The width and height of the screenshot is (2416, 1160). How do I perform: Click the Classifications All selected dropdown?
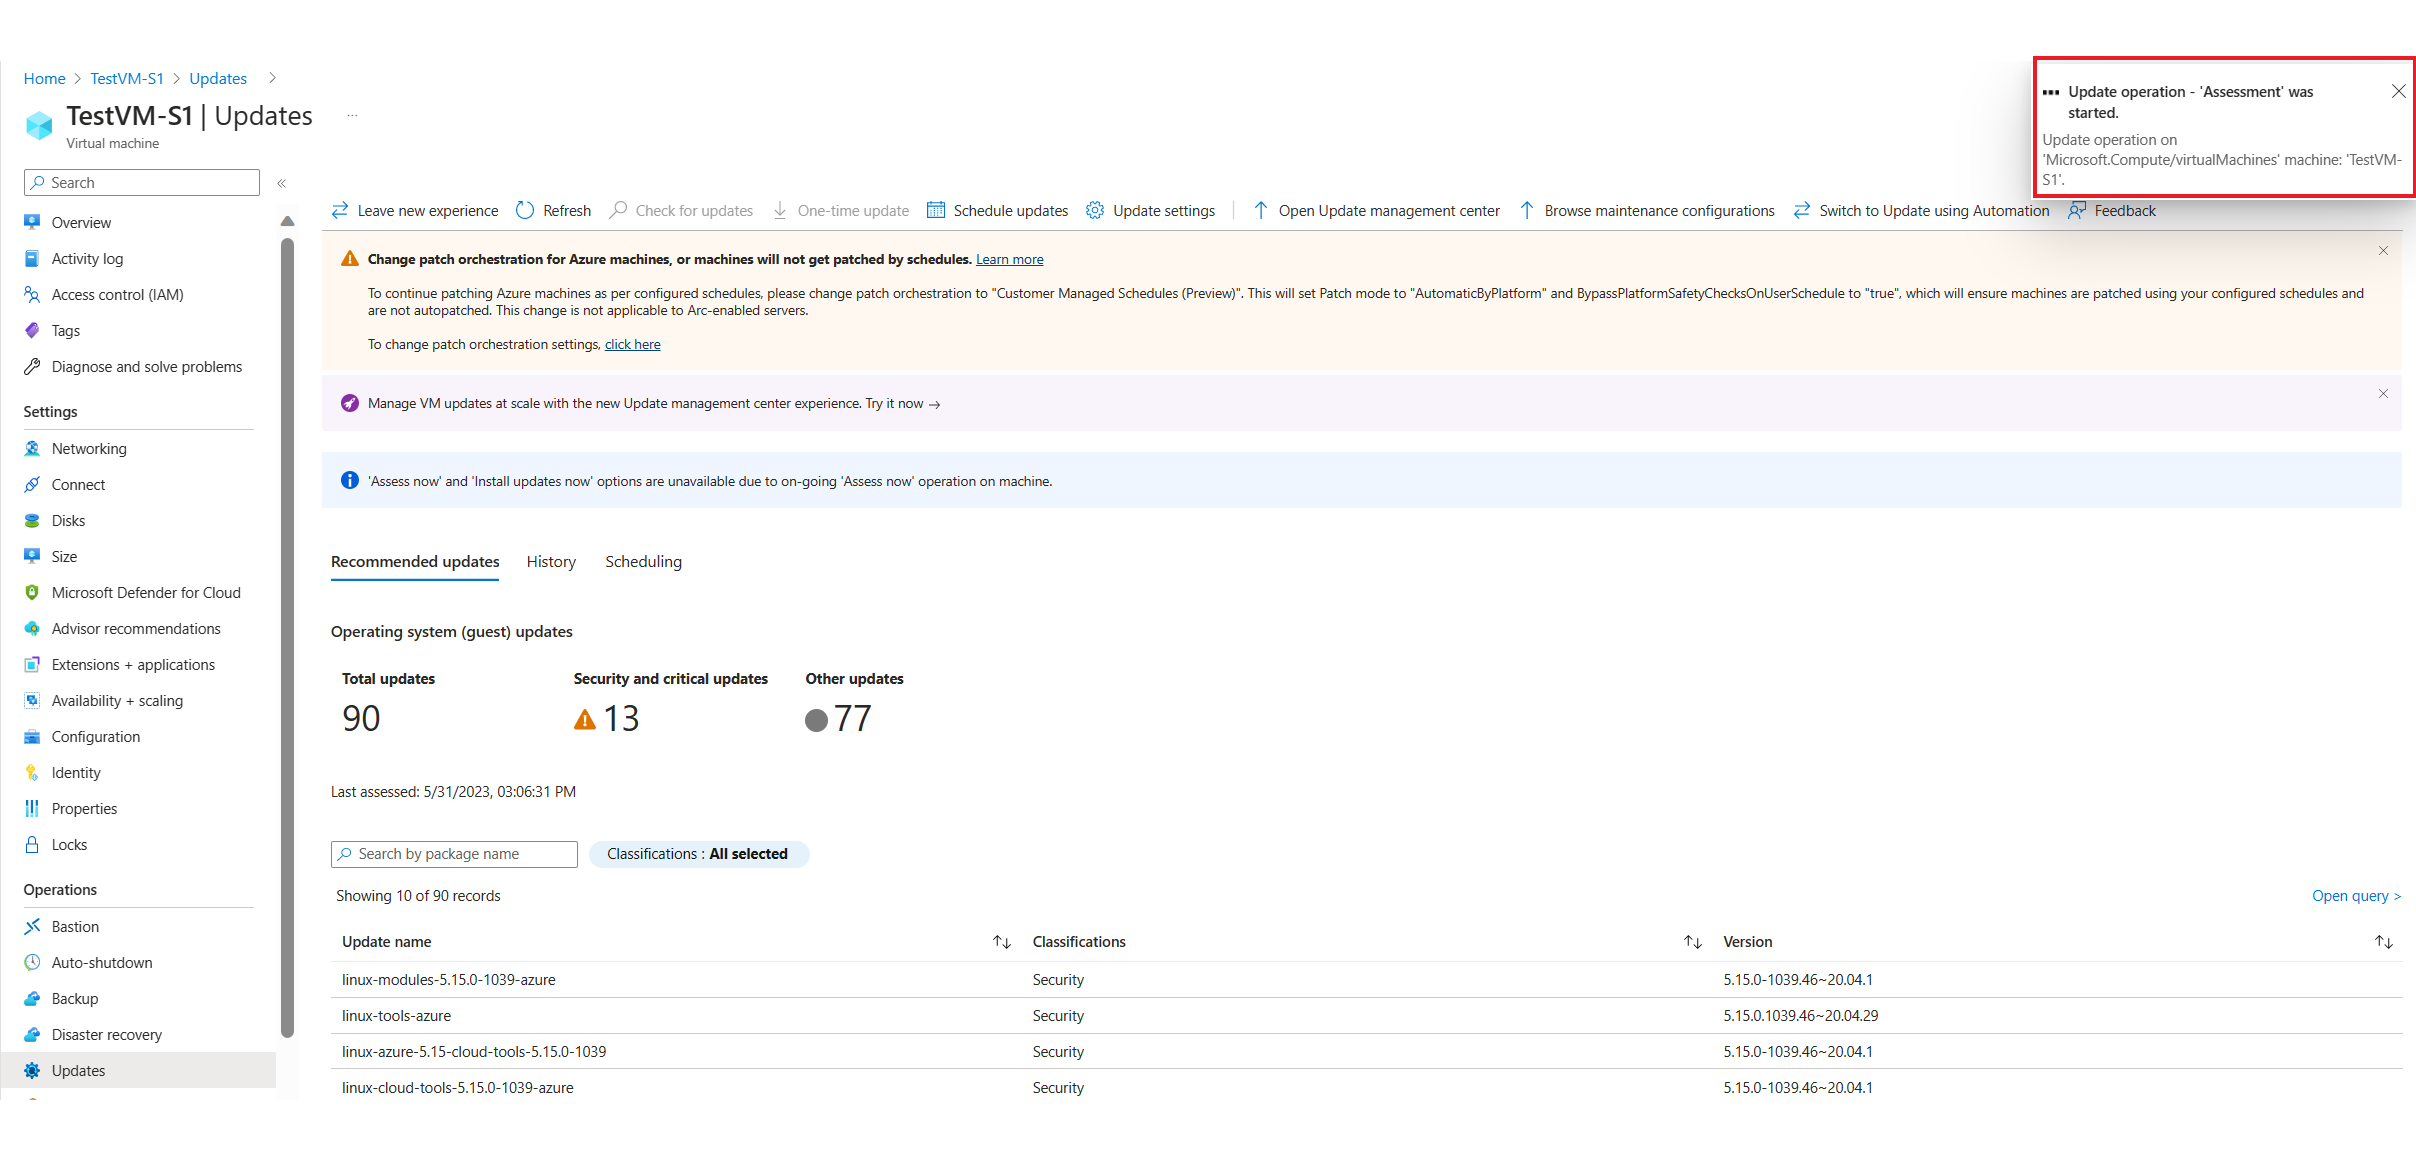[696, 852]
